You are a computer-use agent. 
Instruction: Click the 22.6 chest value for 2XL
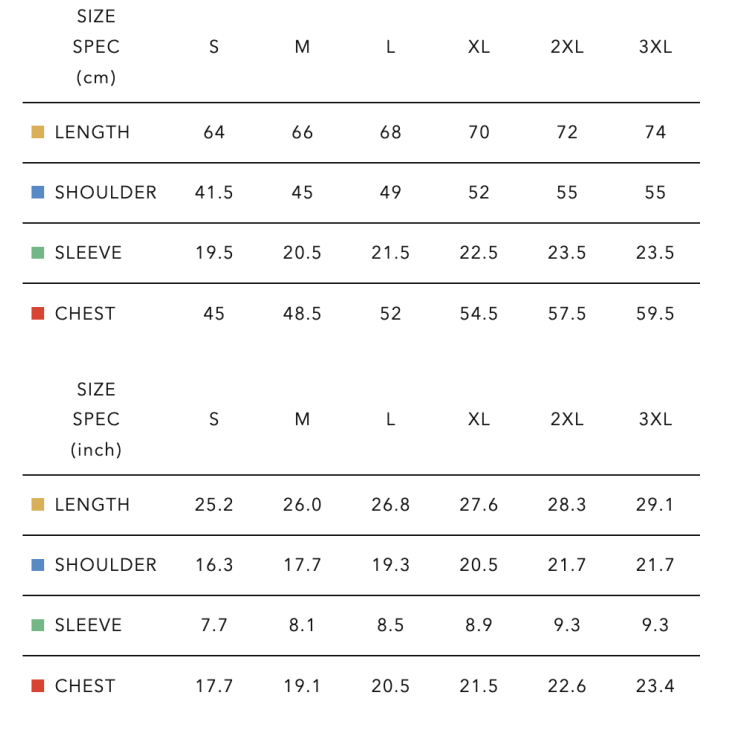coord(567,686)
